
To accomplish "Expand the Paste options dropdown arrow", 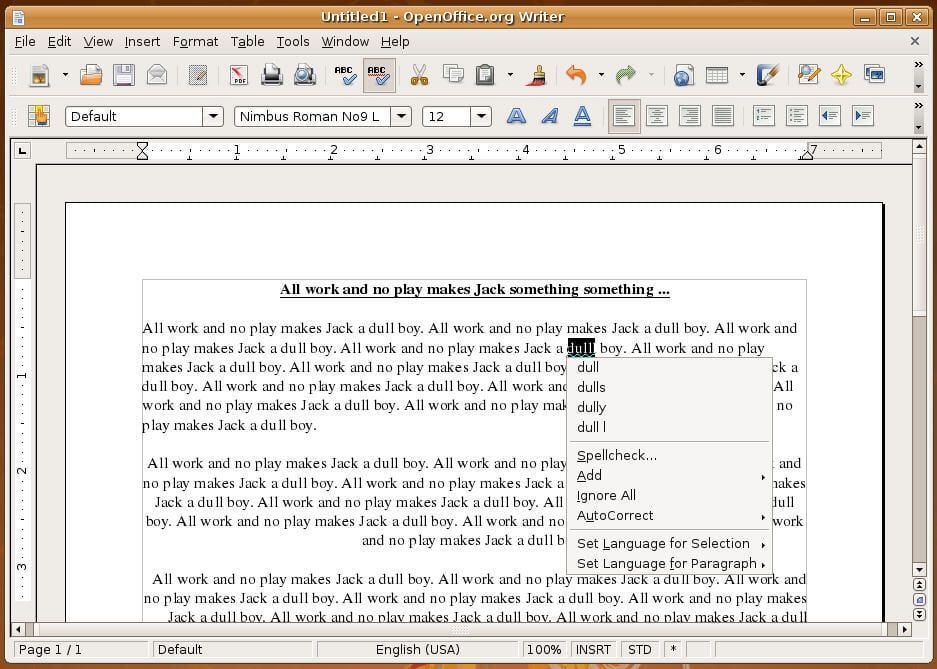I will coord(510,75).
